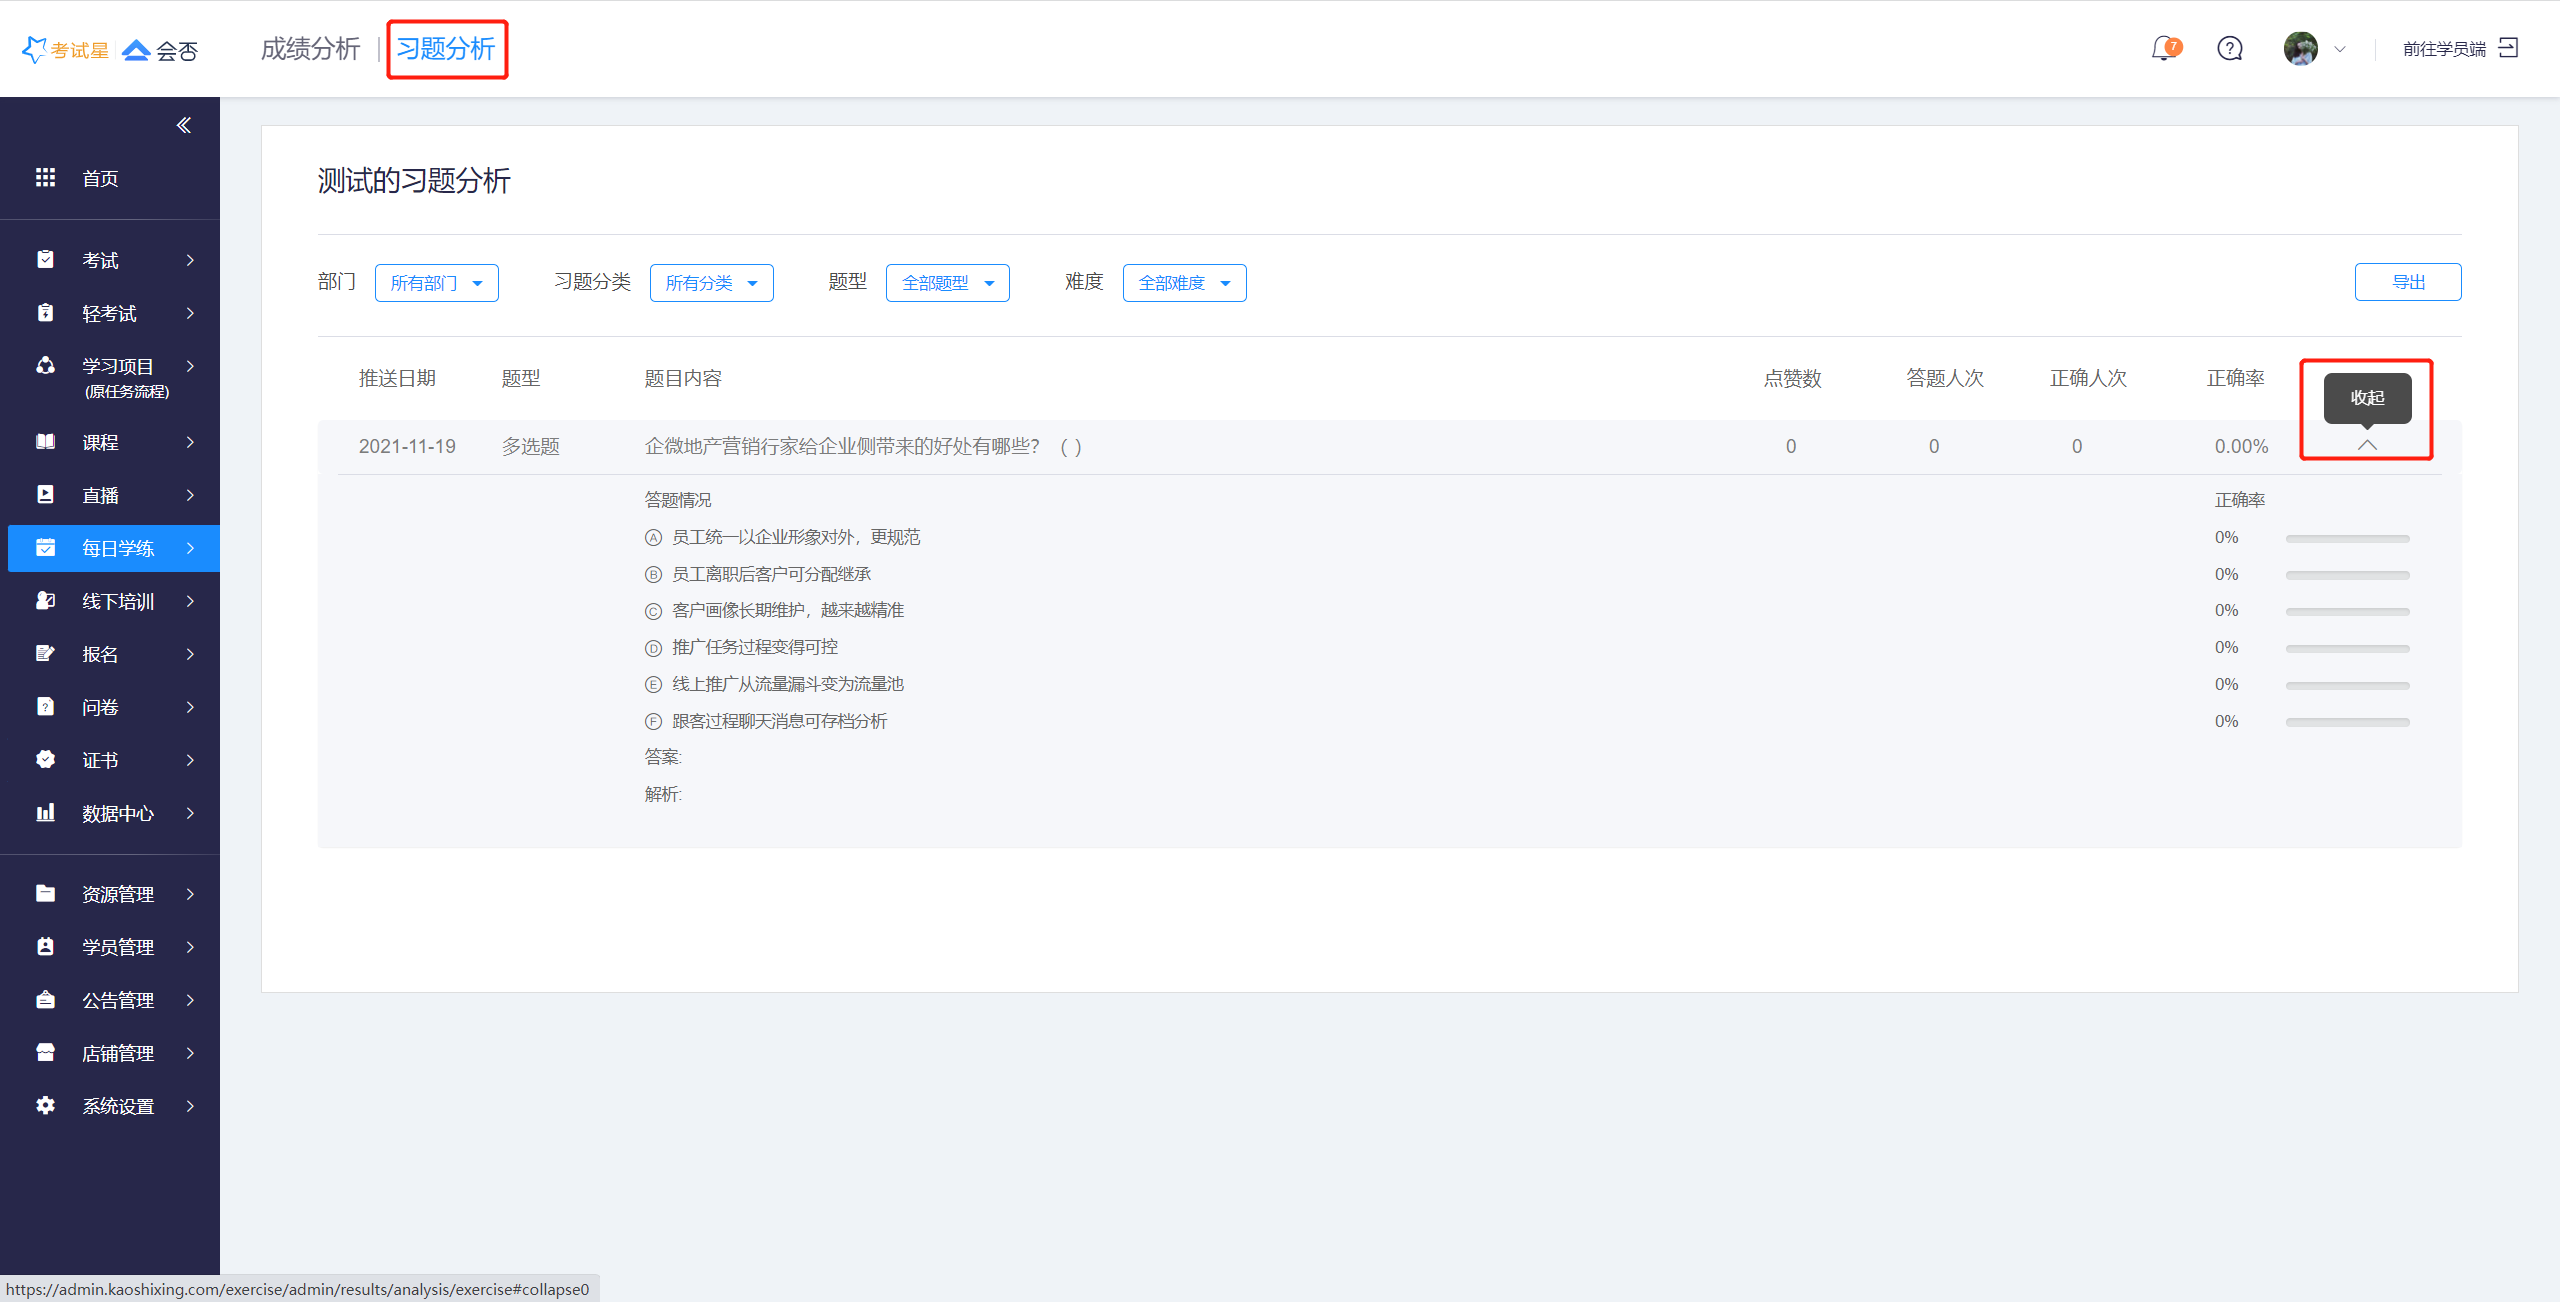This screenshot has width=2560, height=1302.
Task: Open the help question mark icon
Action: pos(2229,48)
